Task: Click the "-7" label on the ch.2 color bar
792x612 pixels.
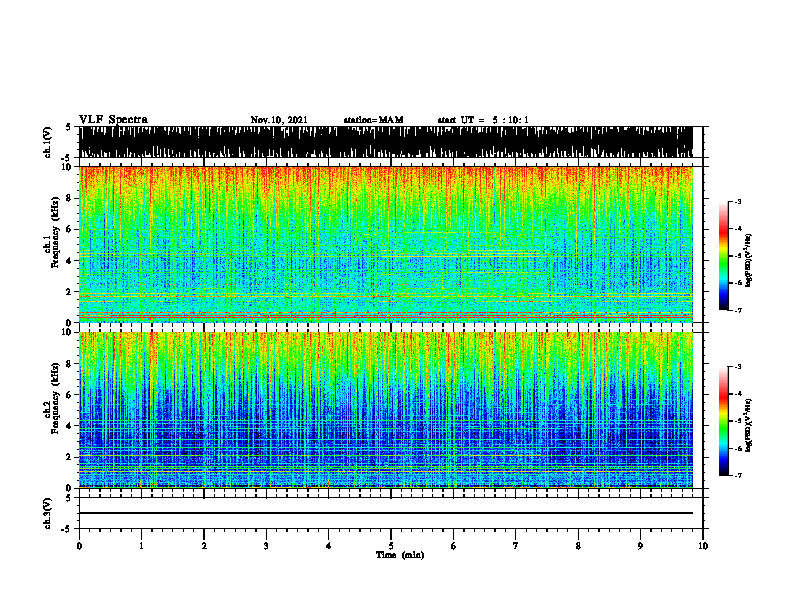Action: point(737,476)
